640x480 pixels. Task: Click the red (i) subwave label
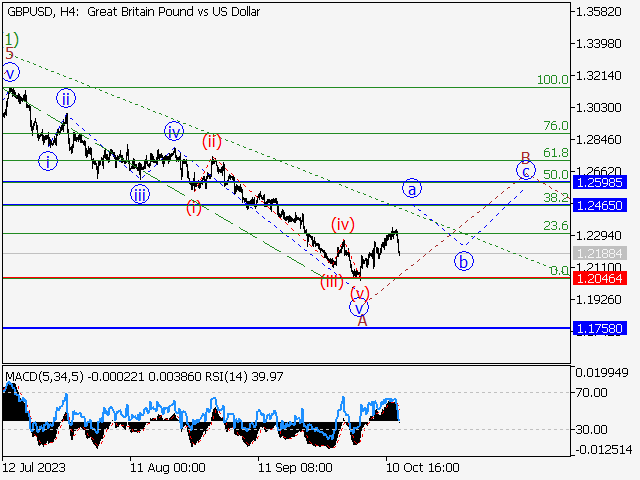pyautogui.click(x=194, y=208)
